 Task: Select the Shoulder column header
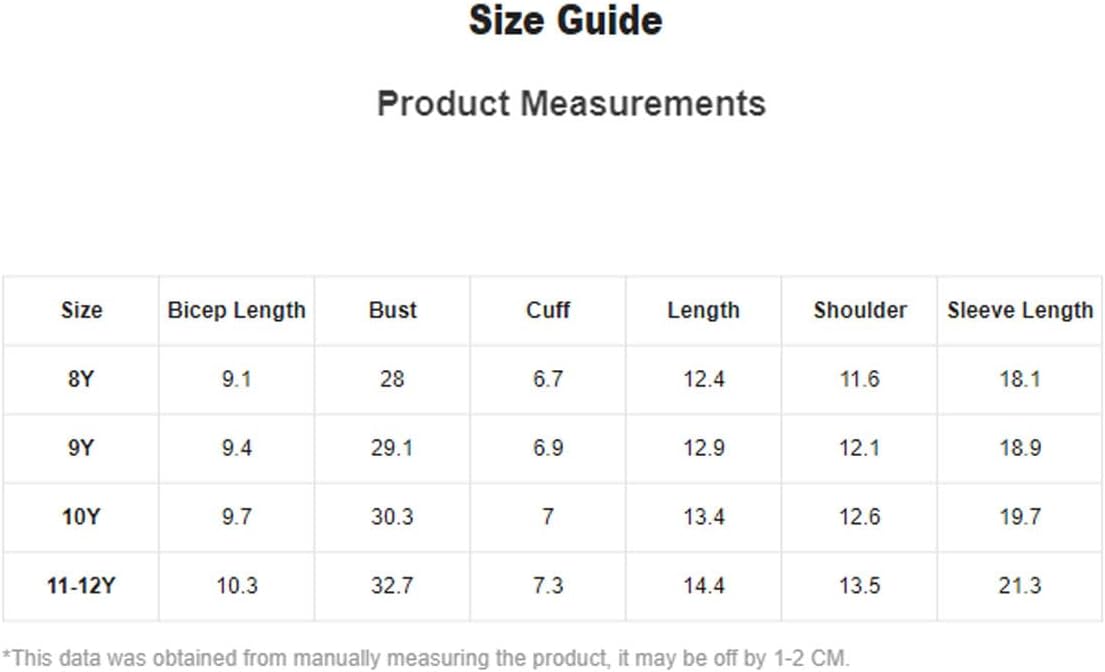click(x=860, y=310)
